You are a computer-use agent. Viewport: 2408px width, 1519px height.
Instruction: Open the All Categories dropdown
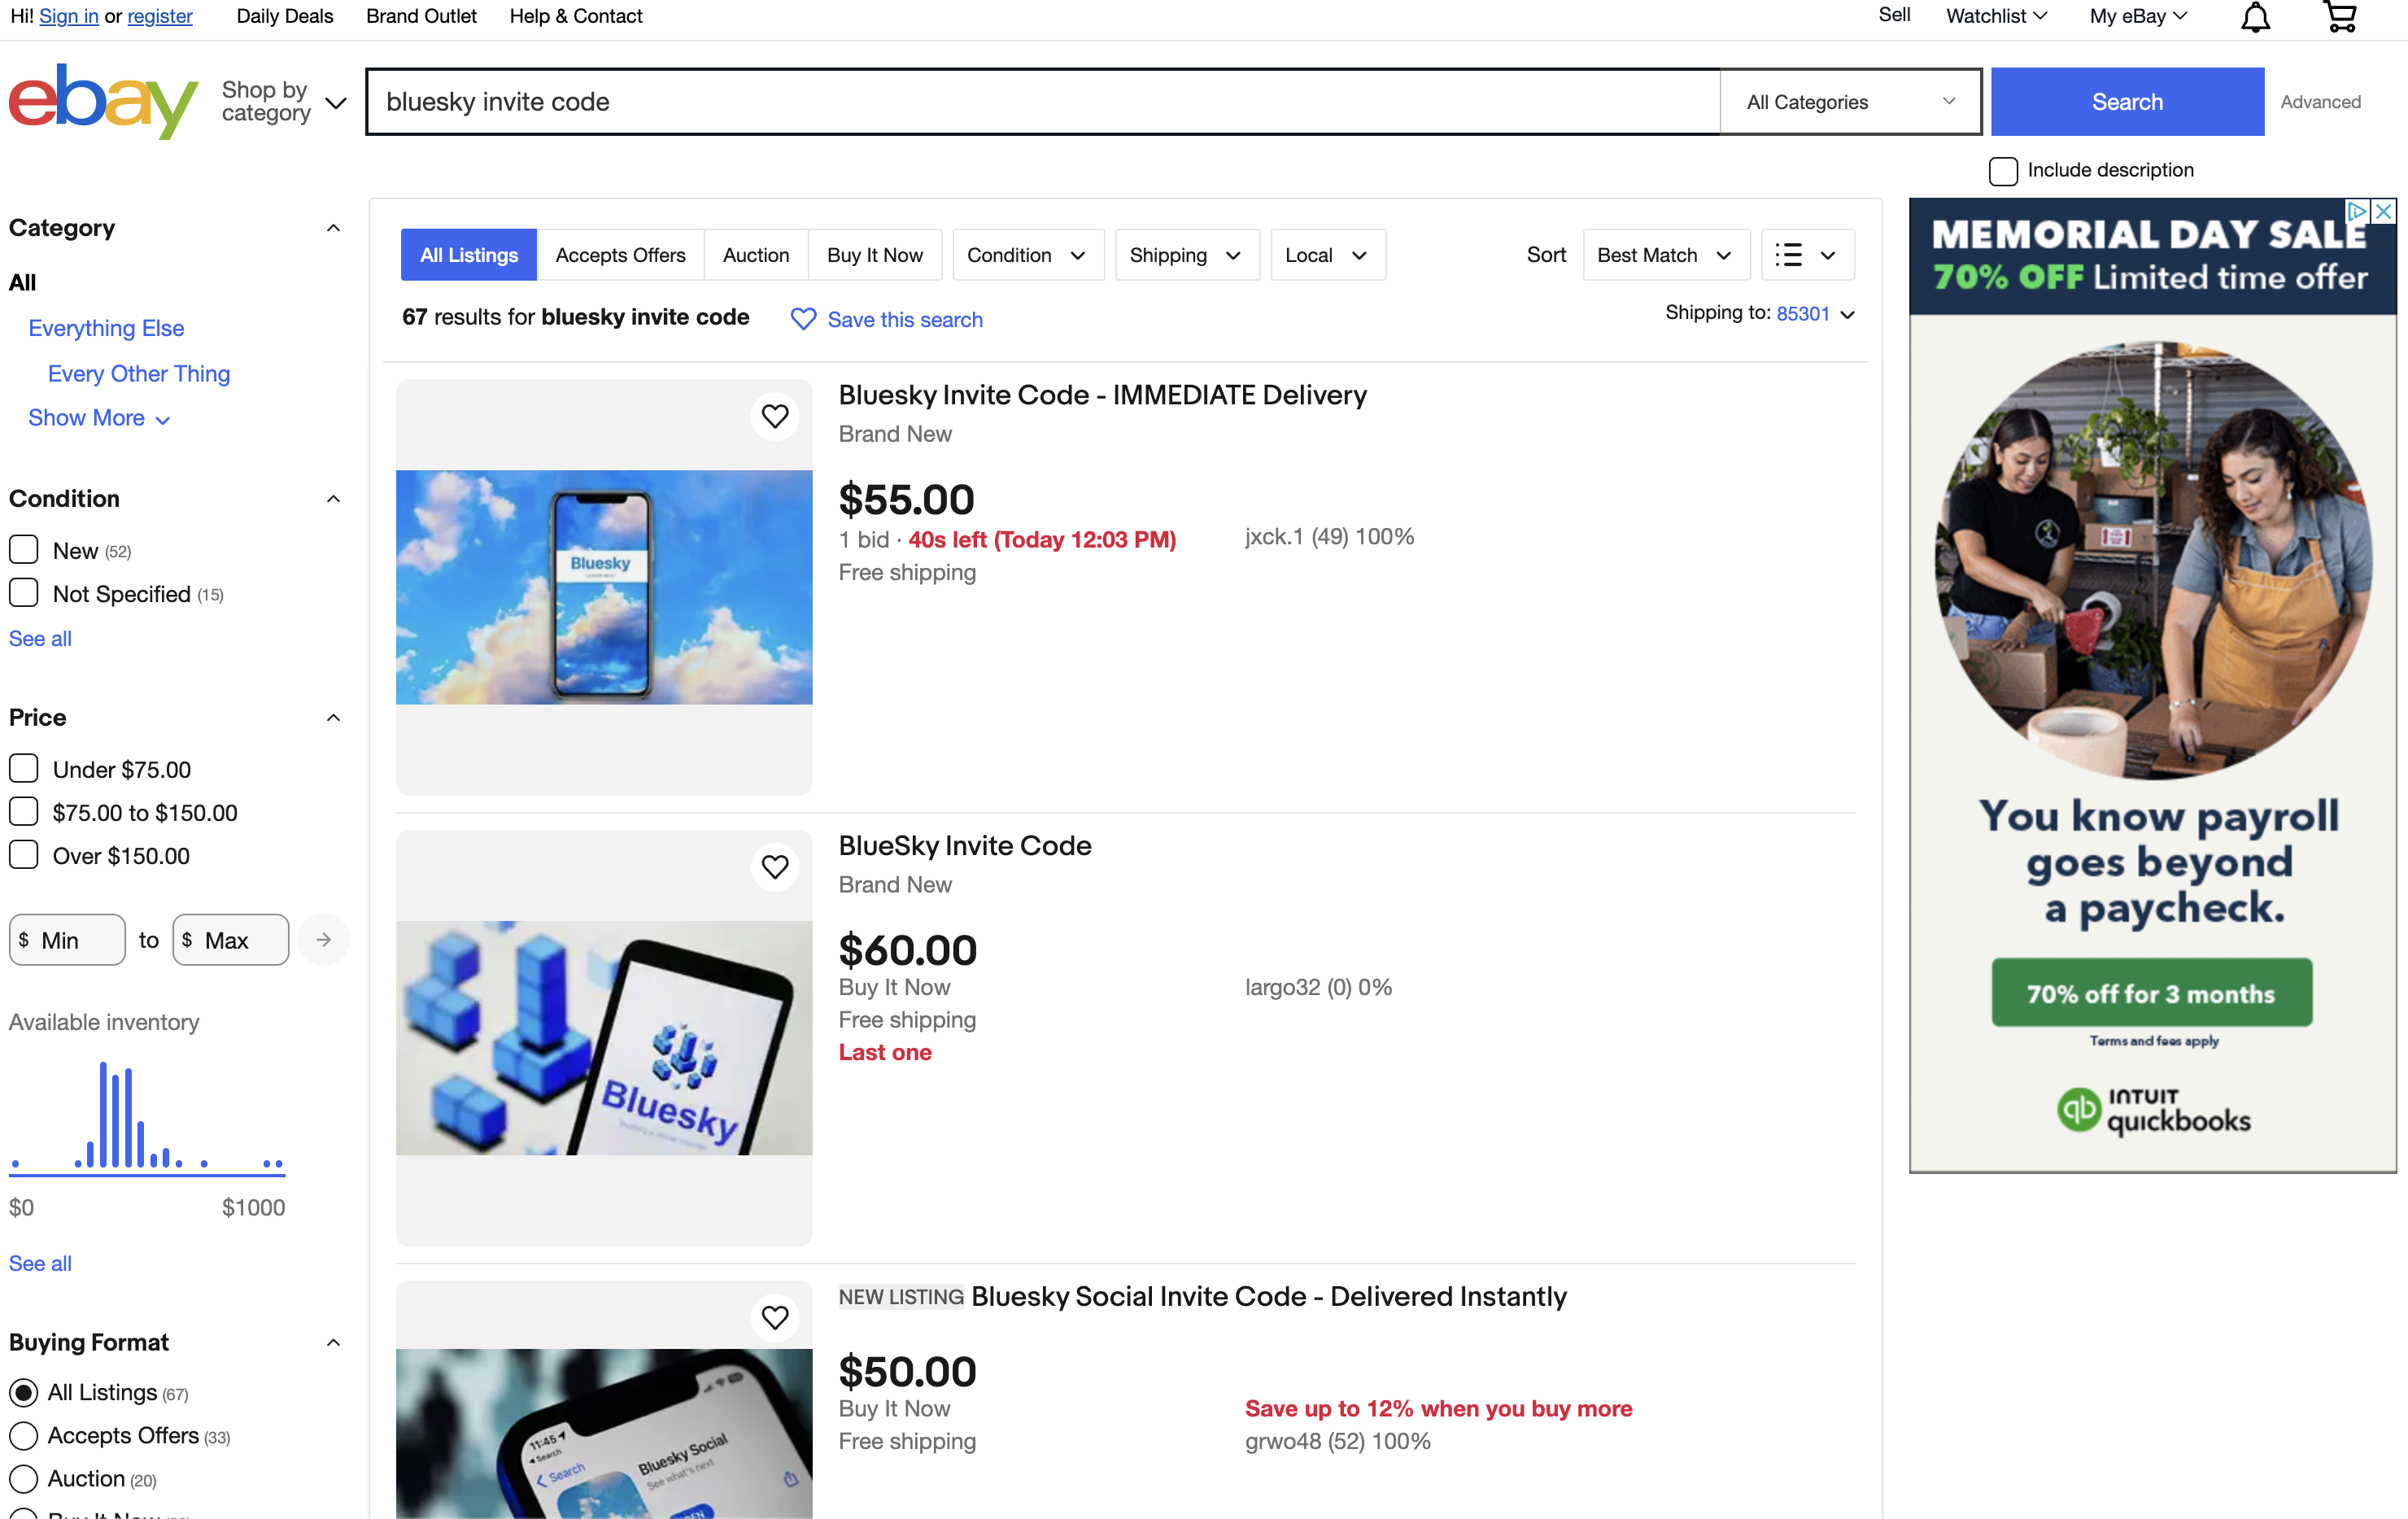click(1850, 102)
